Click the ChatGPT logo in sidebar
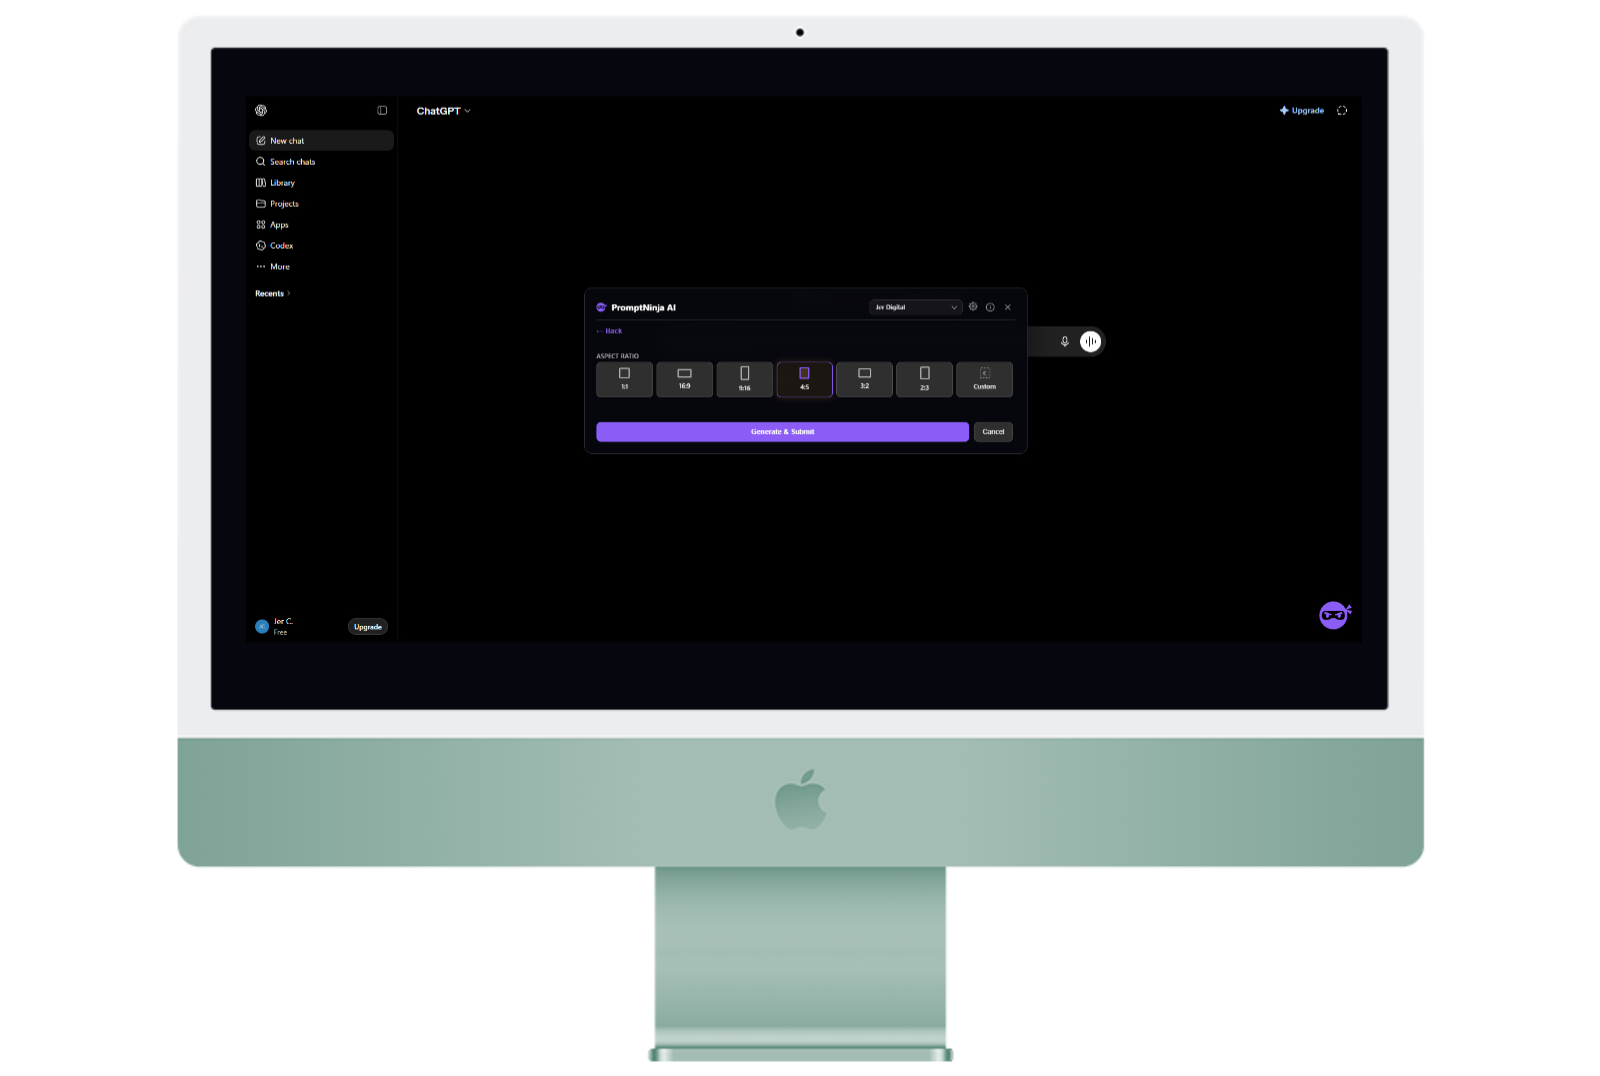 click(261, 110)
